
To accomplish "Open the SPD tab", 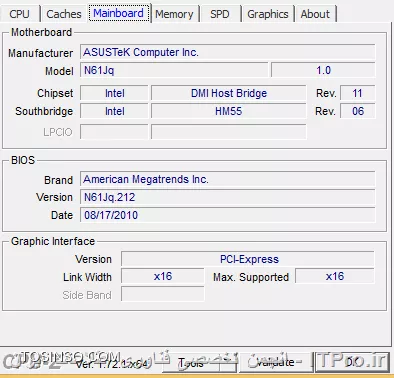I will (220, 14).
